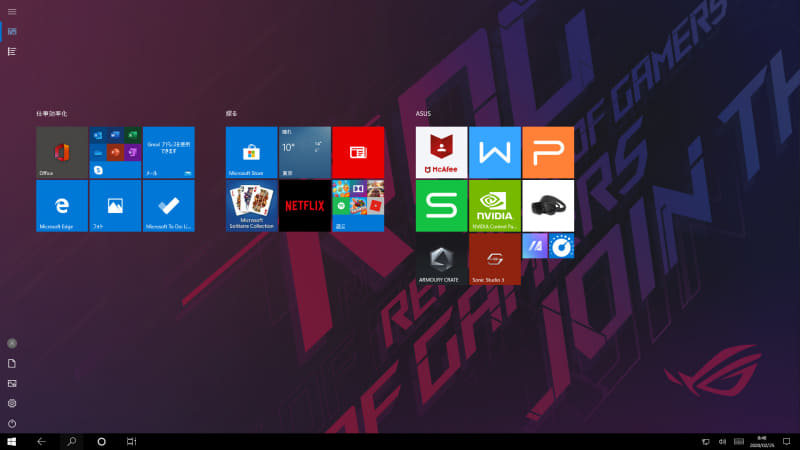Launch Microsoft Solitaire Collection tile
Viewport: 800px width, 450px height.
(x=252, y=206)
